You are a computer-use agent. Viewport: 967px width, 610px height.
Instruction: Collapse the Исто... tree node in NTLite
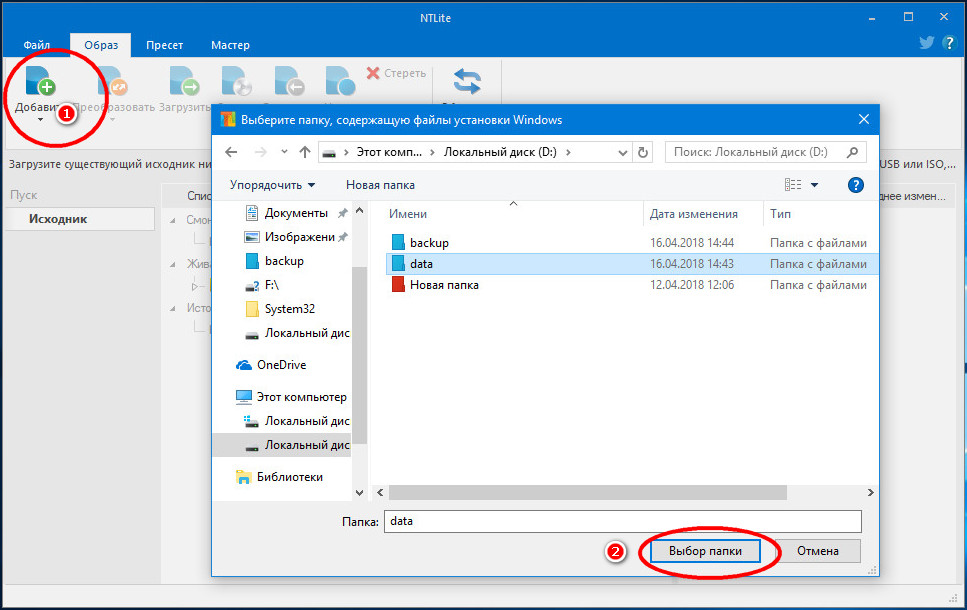173,308
